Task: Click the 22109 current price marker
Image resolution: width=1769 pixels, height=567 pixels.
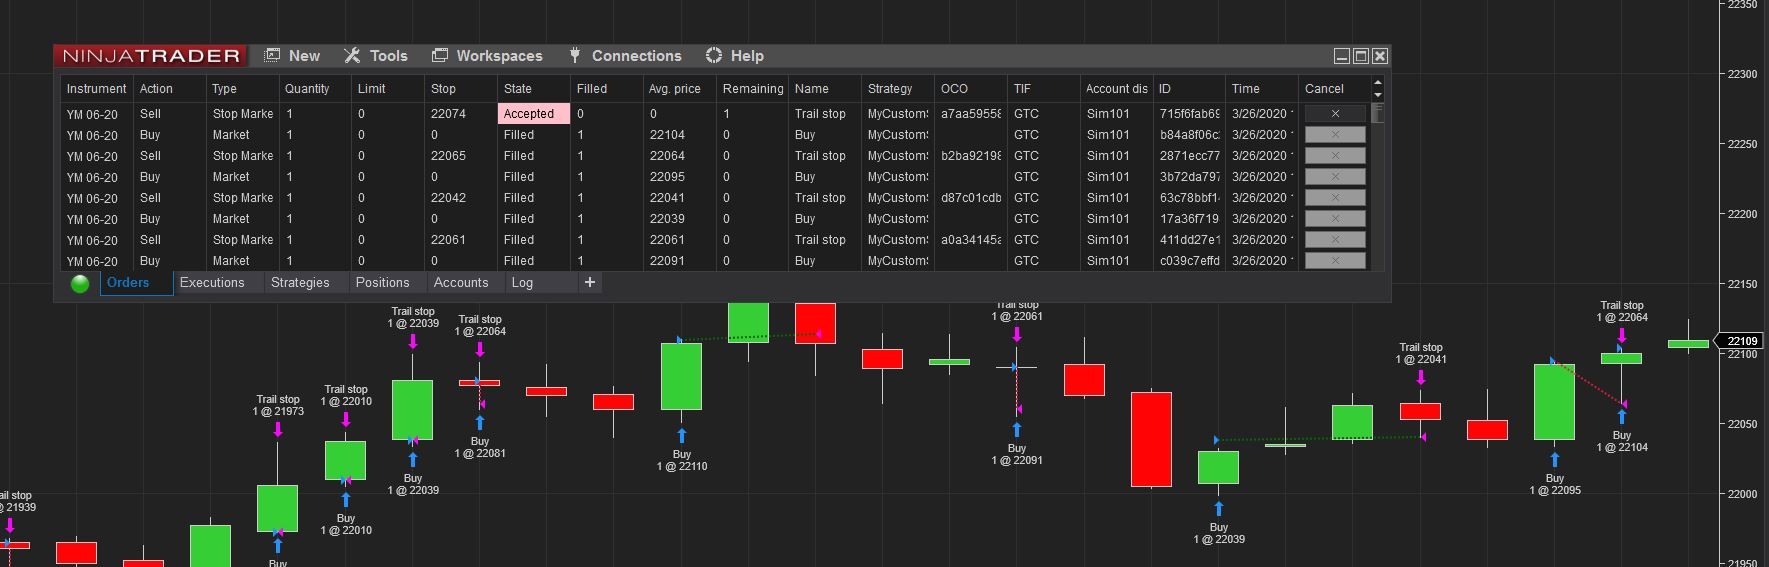Action: pyautogui.click(x=1741, y=341)
